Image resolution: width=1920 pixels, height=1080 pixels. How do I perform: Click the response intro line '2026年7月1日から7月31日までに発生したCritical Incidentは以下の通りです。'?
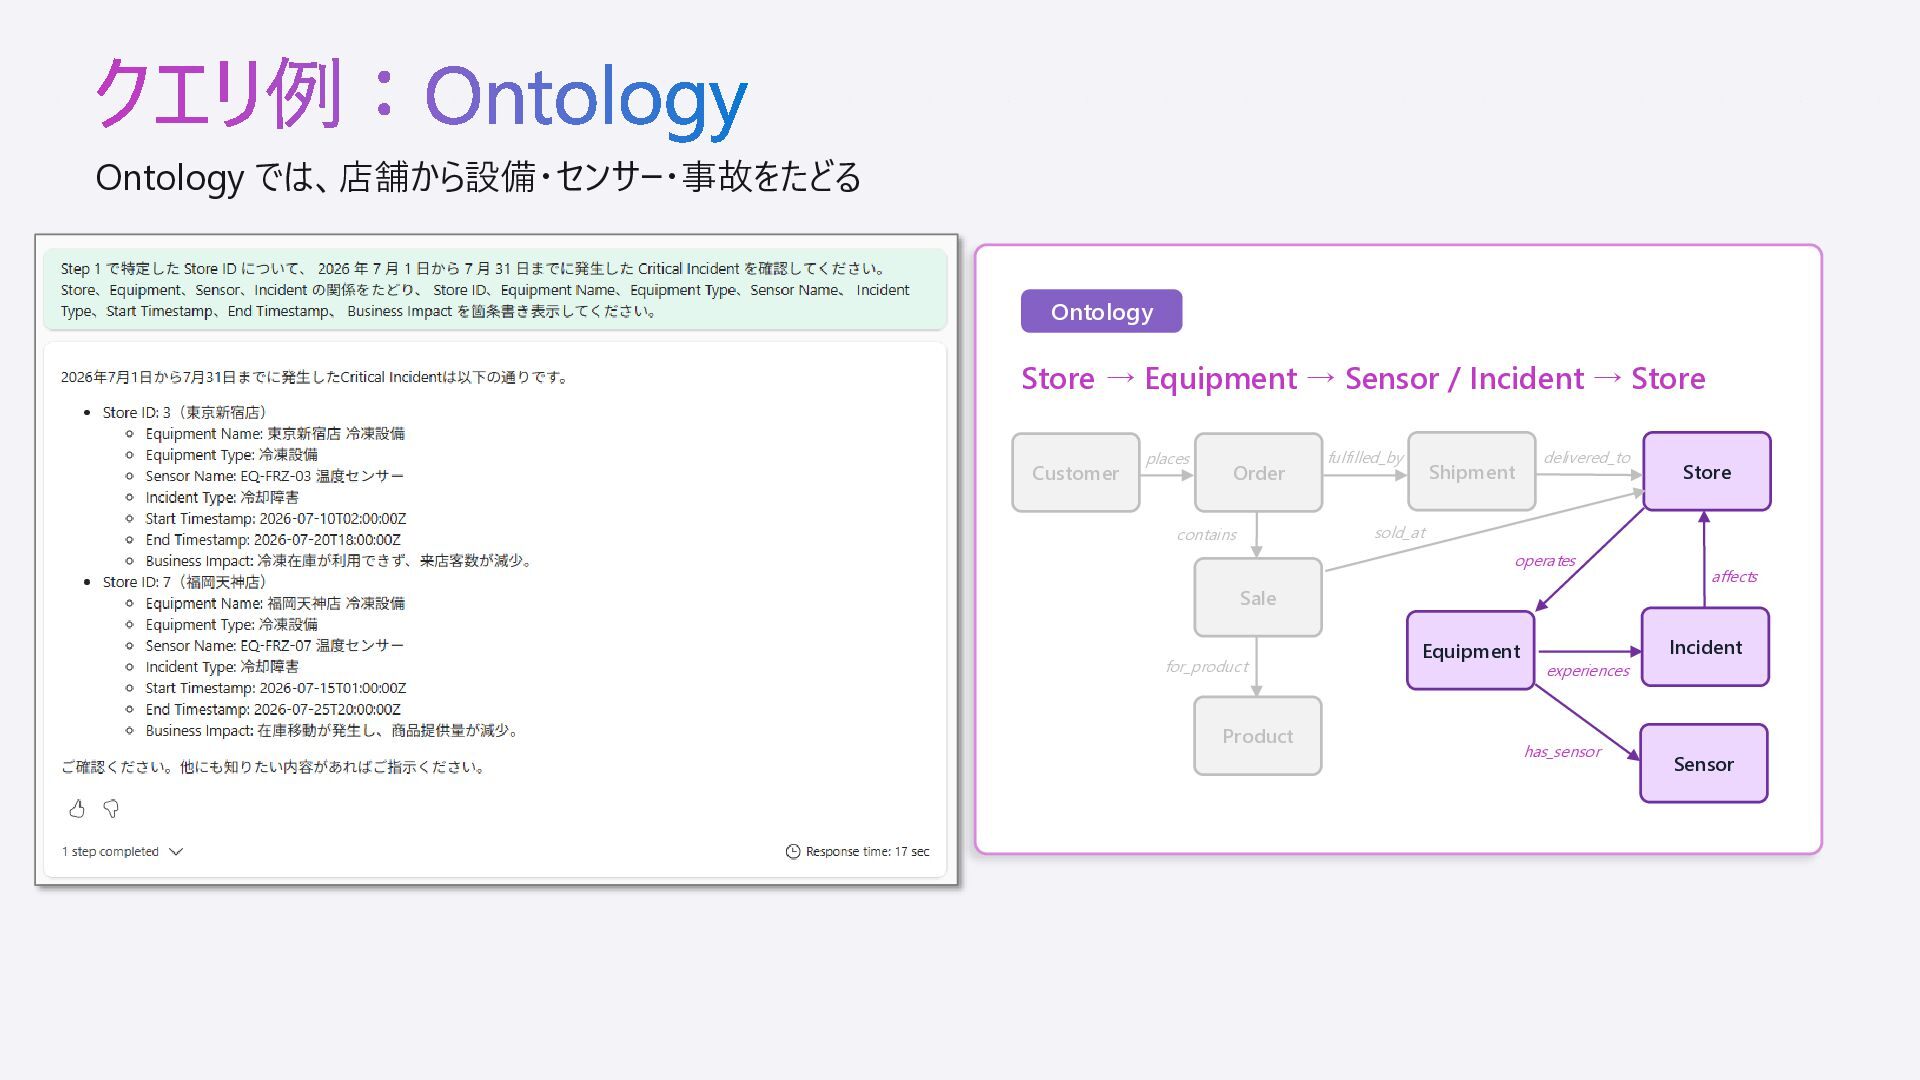[x=316, y=377]
